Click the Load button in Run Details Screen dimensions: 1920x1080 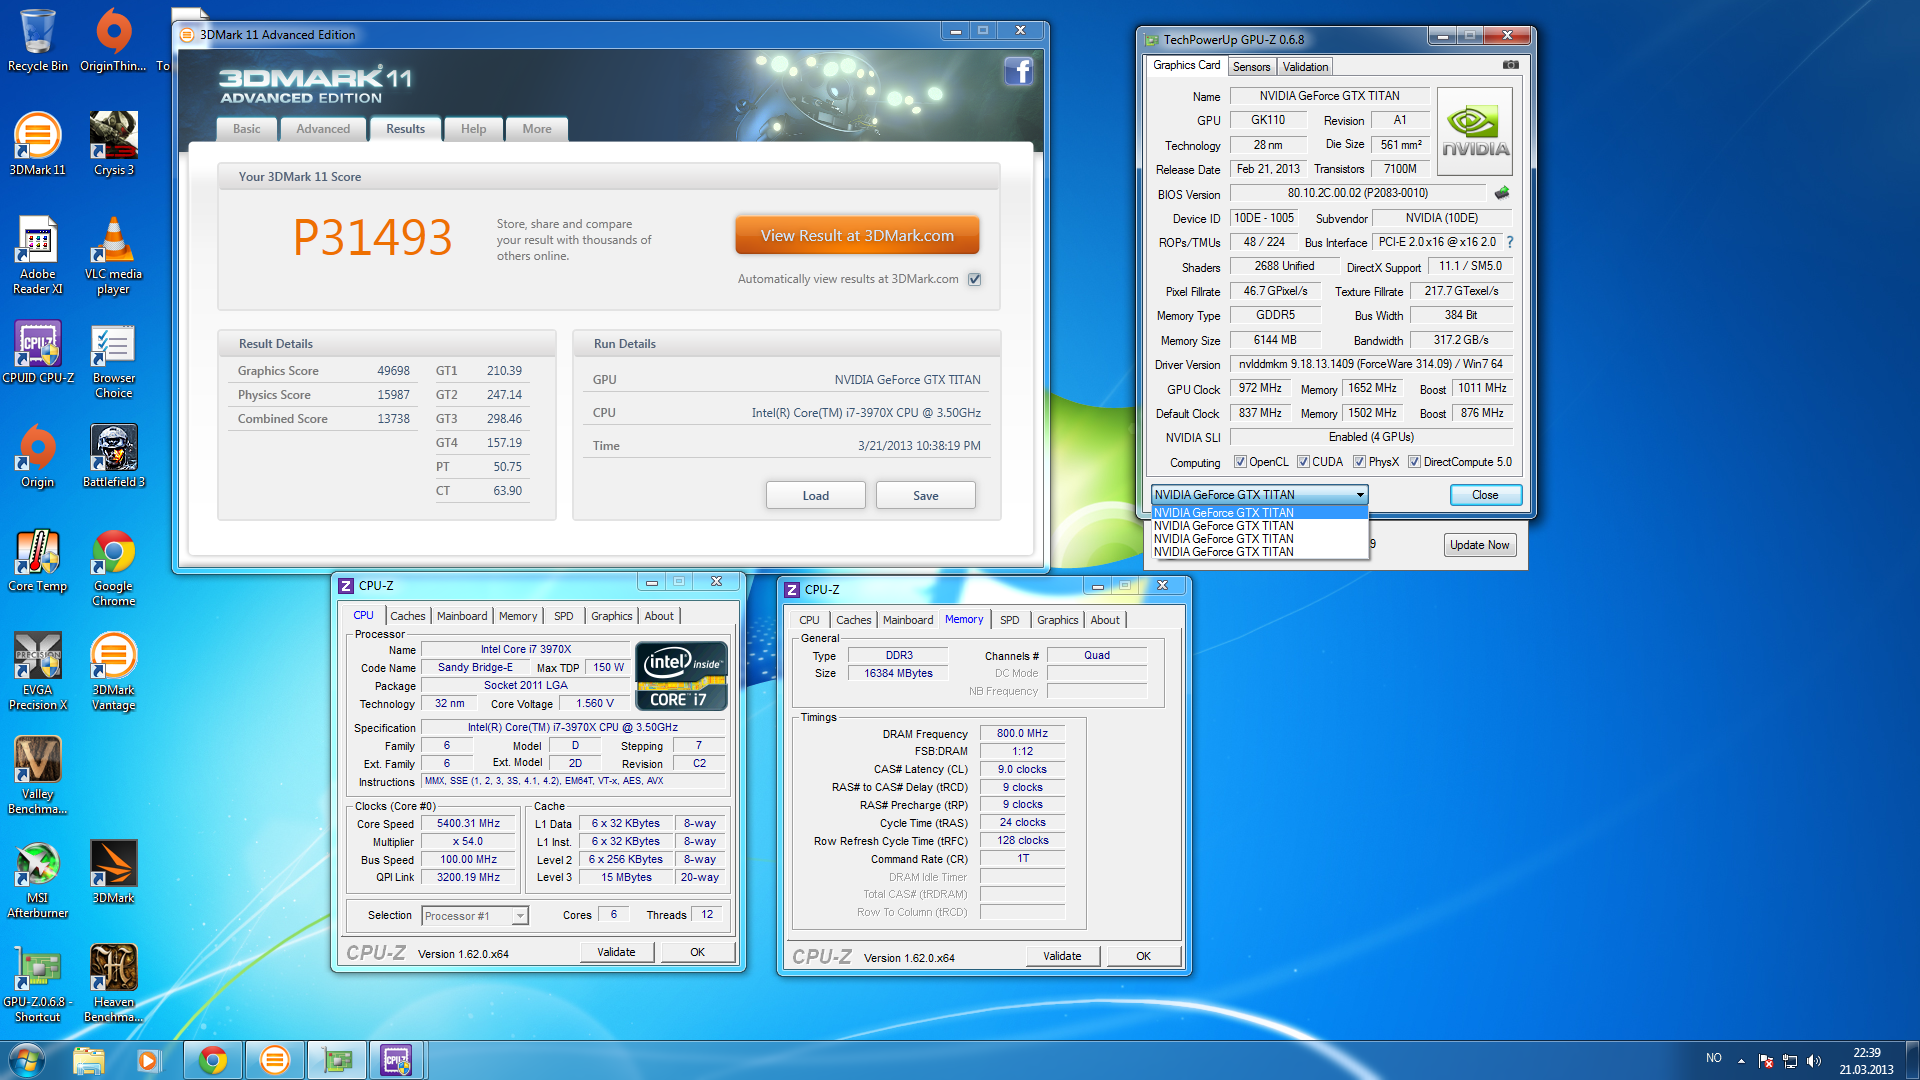(815, 496)
